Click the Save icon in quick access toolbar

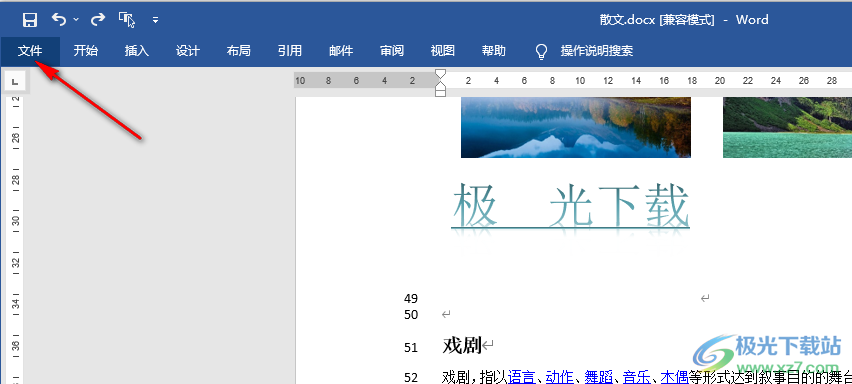(29, 20)
